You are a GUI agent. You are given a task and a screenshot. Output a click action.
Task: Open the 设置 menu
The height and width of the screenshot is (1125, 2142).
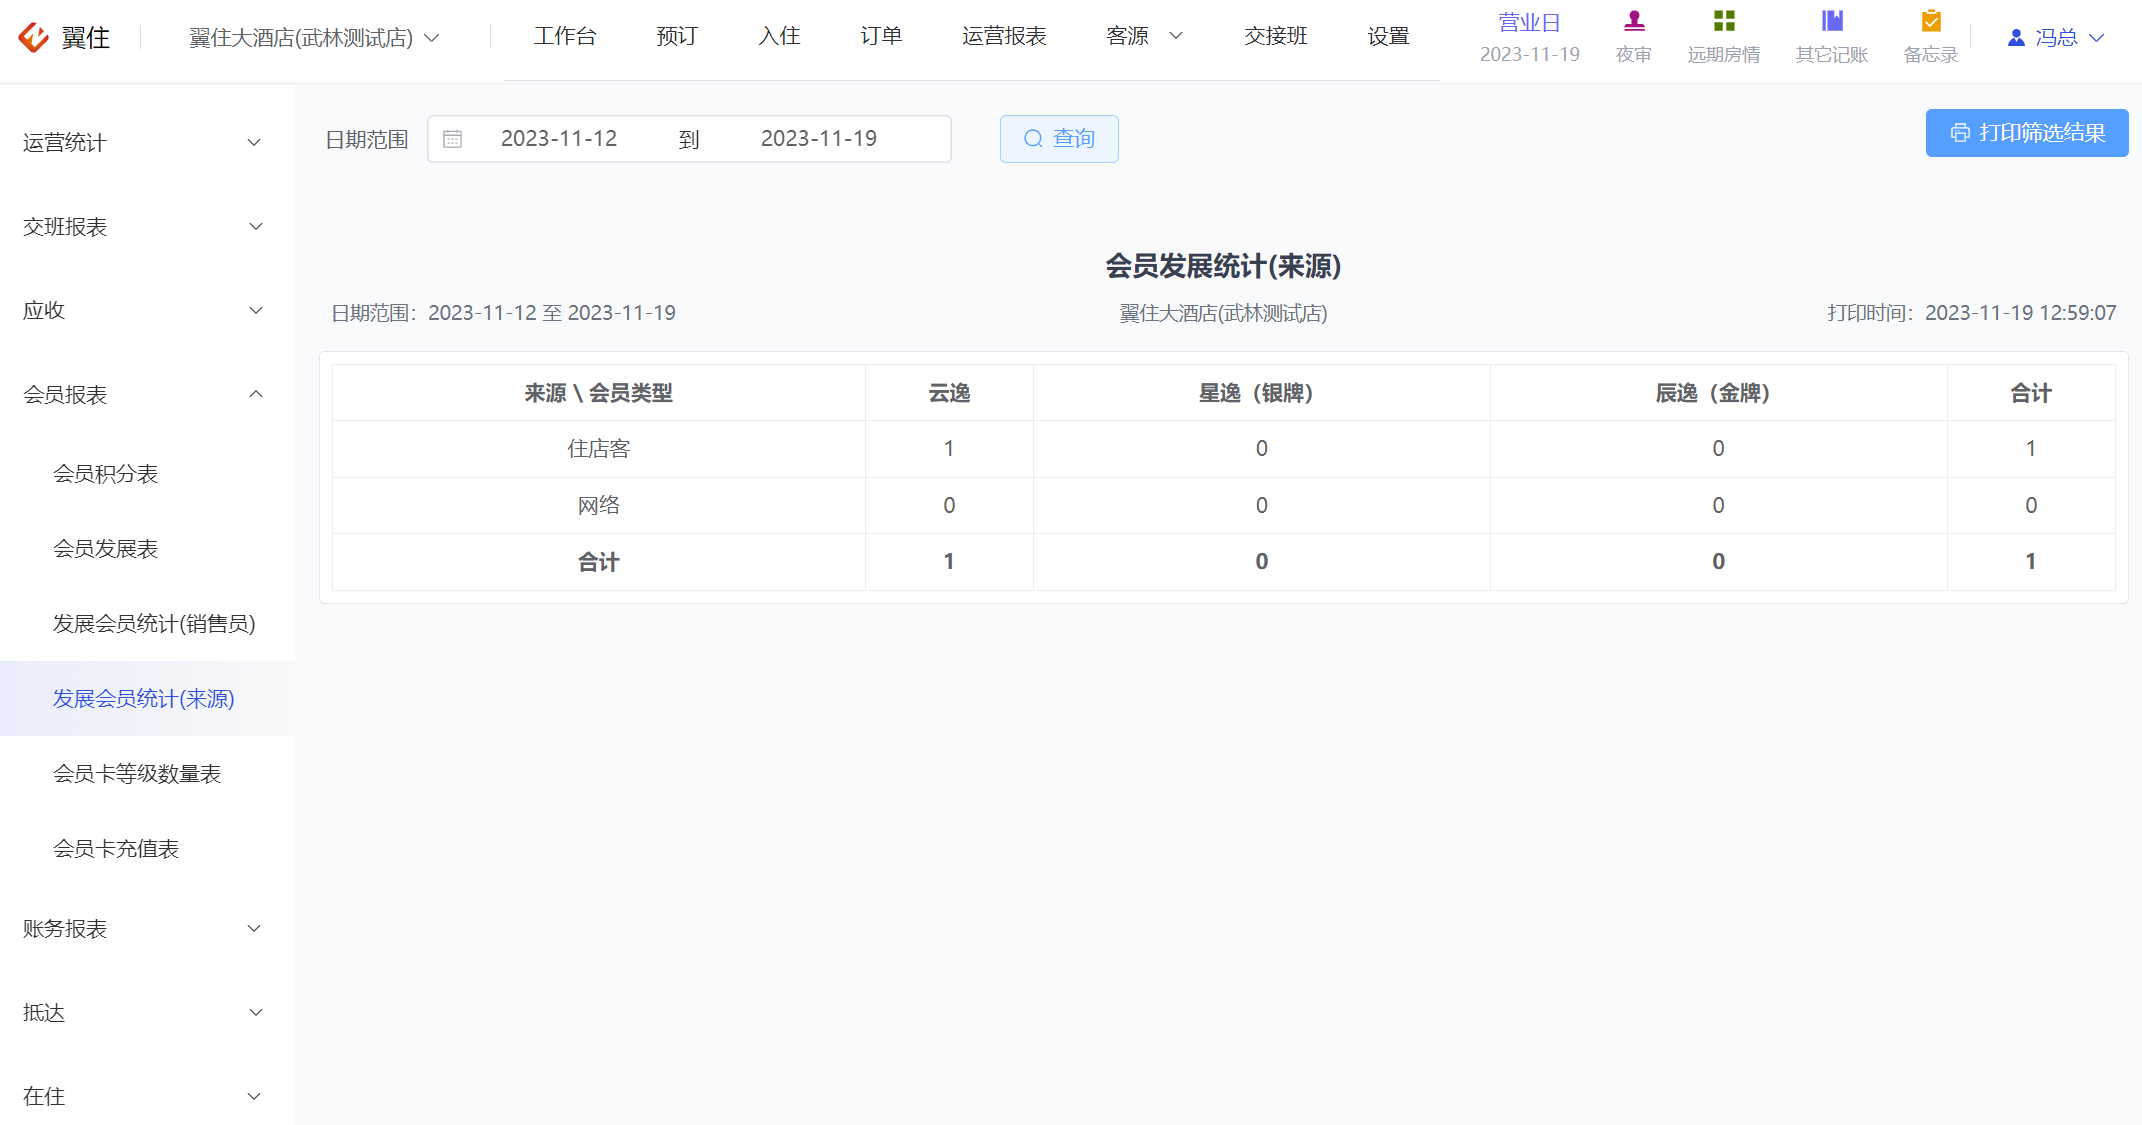point(1388,36)
